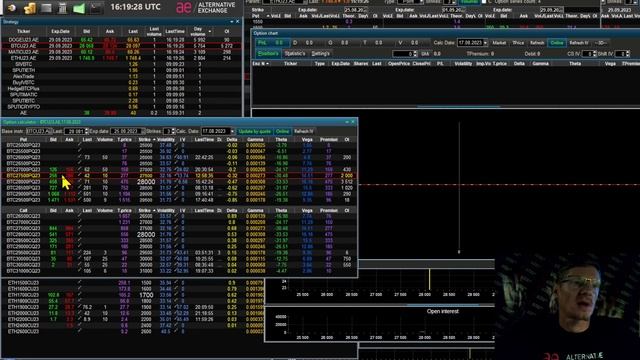
Task: Click the pencil icon in ETH1900CU23 row
Action: pos(80,307)
